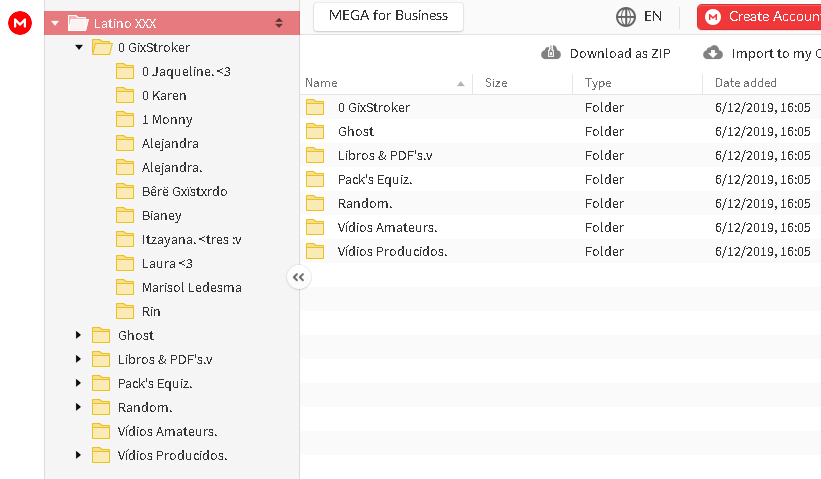Screen dimensions: 821x479
Task: Expand Vídios Producidos. tree arrow
Action: tap(79, 455)
